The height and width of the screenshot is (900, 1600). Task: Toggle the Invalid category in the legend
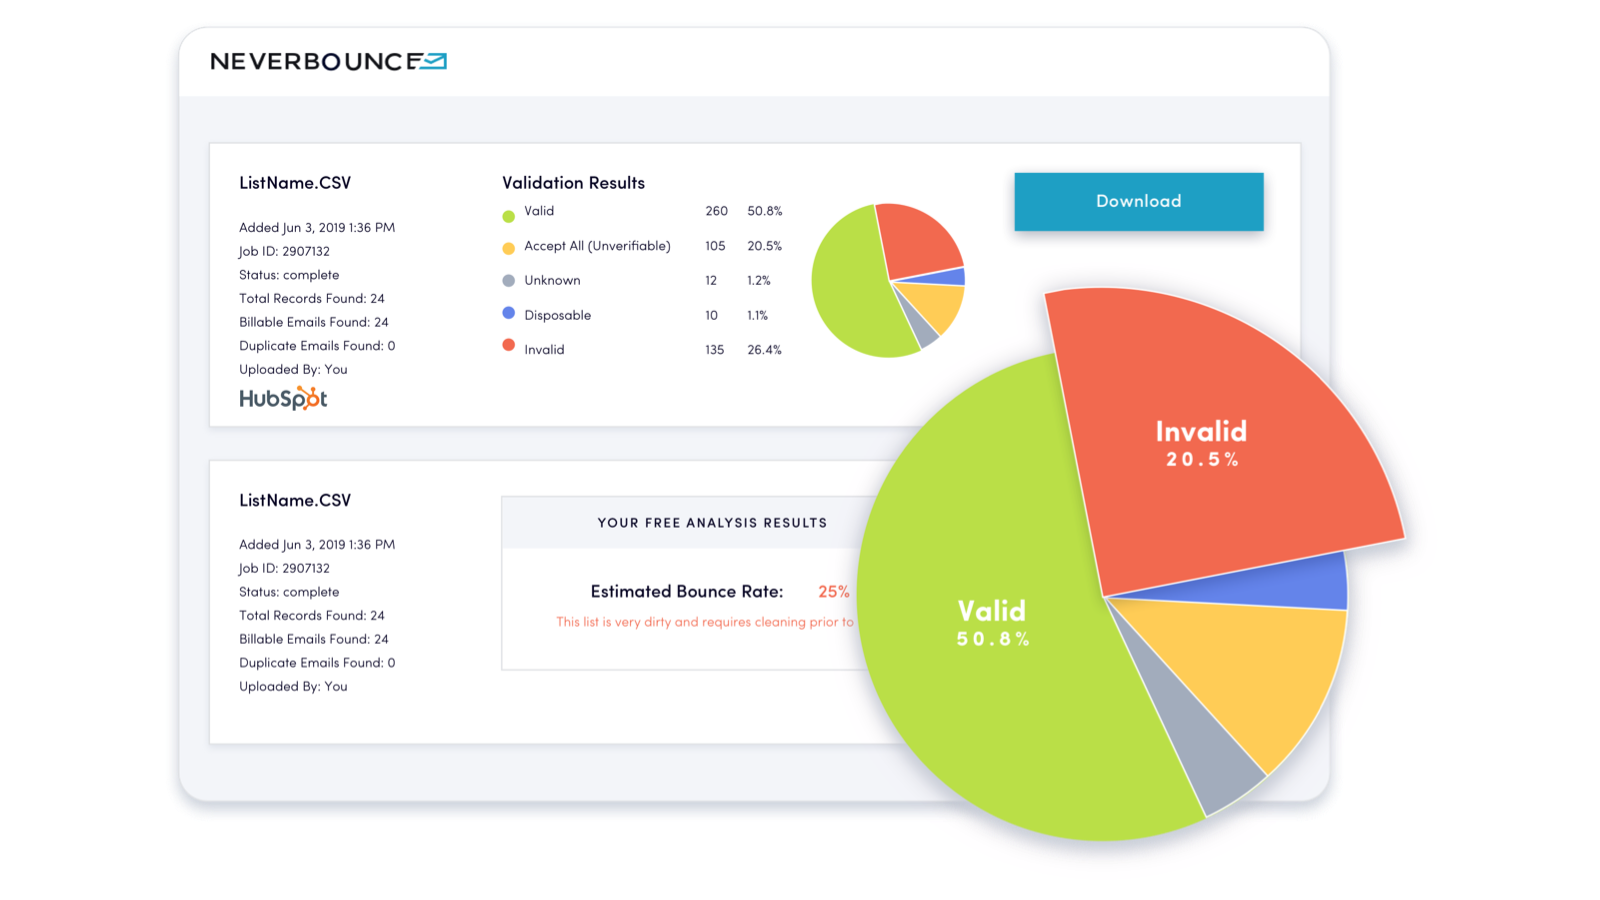pyautogui.click(x=545, y=349)
